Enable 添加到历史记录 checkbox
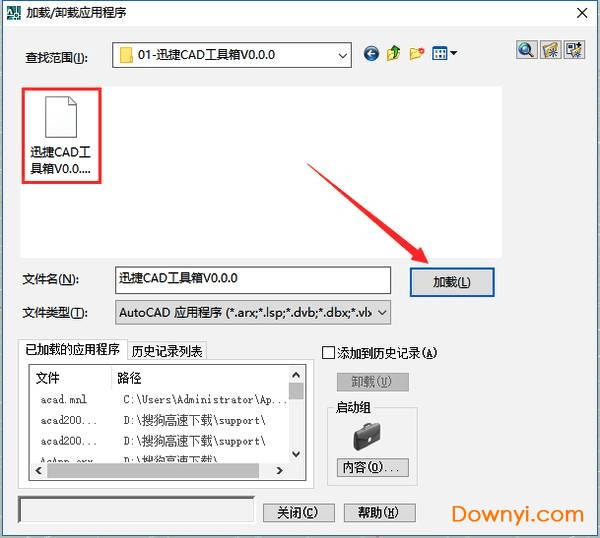The height and width of the screenshot is (538, 600). pos(328,353)
